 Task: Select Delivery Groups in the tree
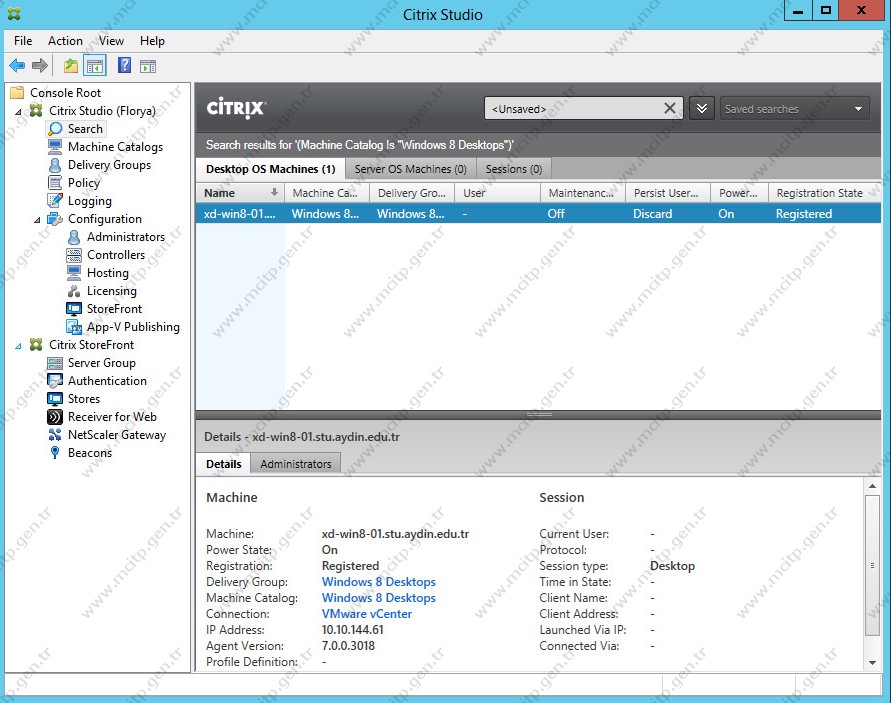tap(110, 165)
